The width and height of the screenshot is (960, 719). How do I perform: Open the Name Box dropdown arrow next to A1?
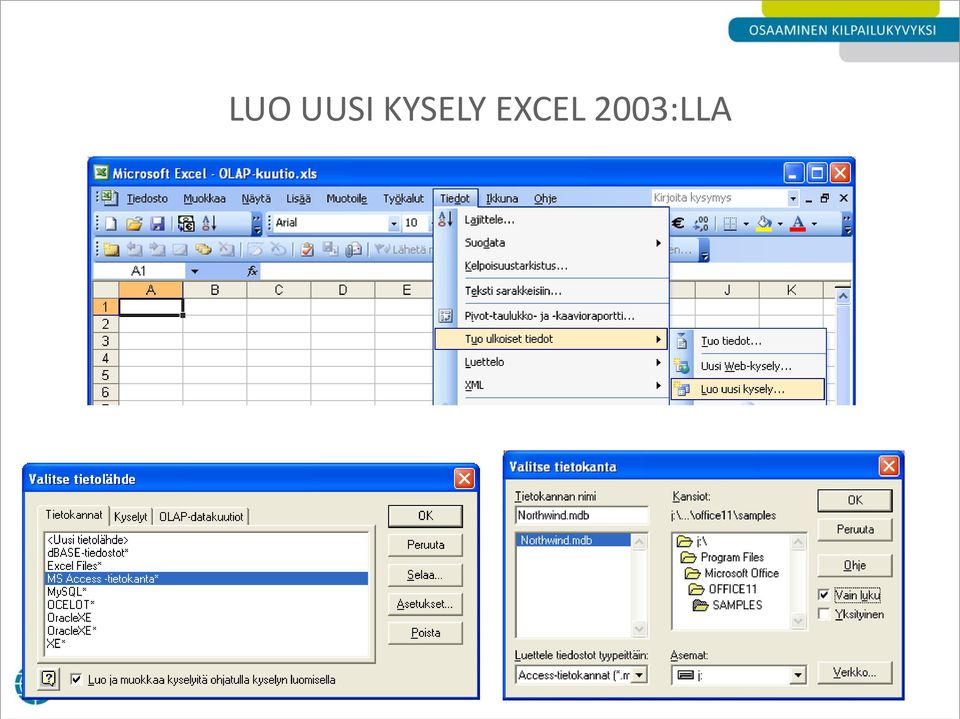[x=195, y=271]
